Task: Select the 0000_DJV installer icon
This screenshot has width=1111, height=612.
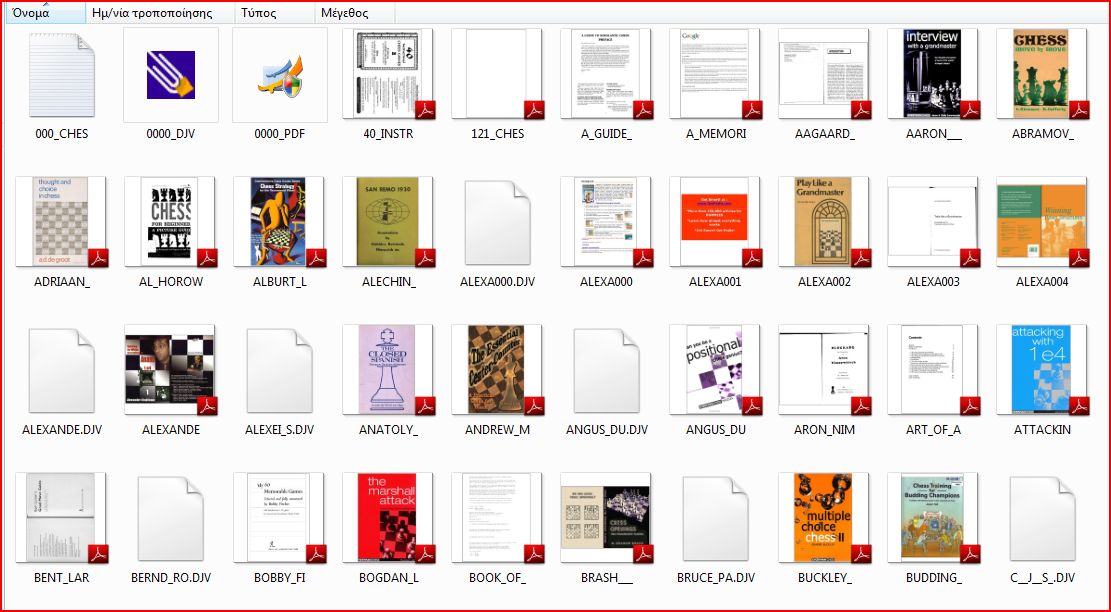Action: (171, 75)
